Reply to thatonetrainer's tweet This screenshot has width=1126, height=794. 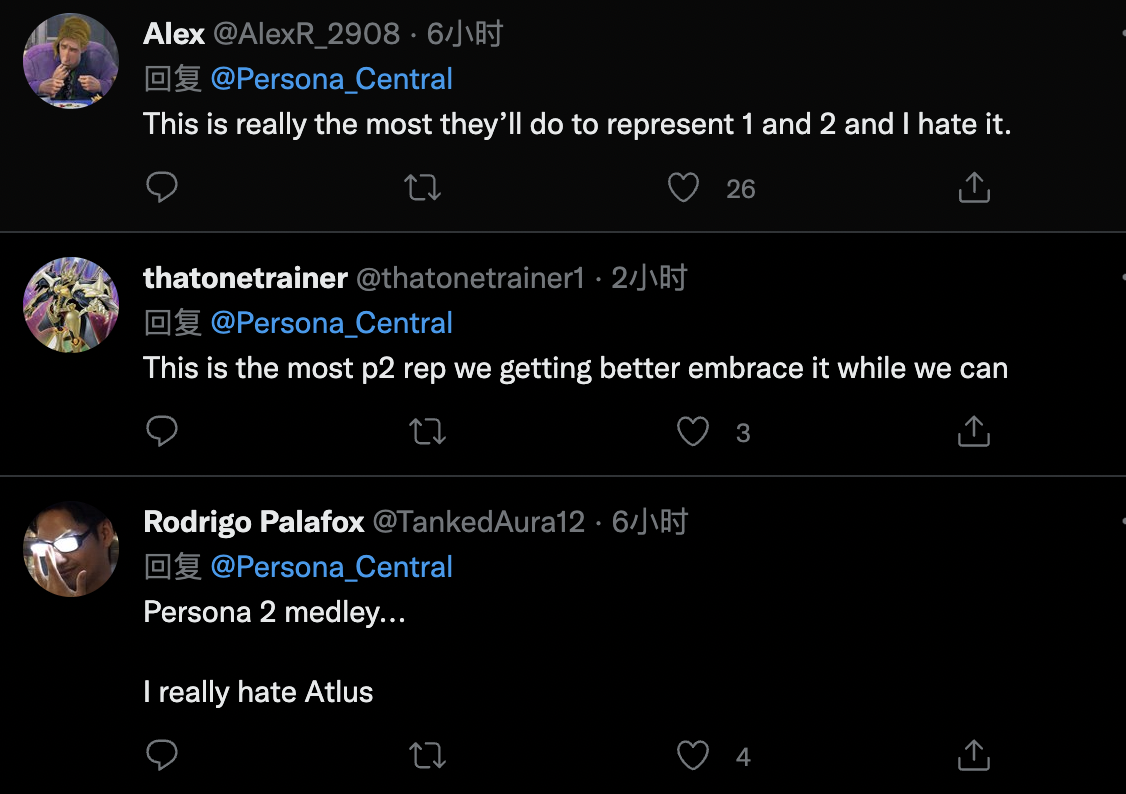(x=161, y=431)
